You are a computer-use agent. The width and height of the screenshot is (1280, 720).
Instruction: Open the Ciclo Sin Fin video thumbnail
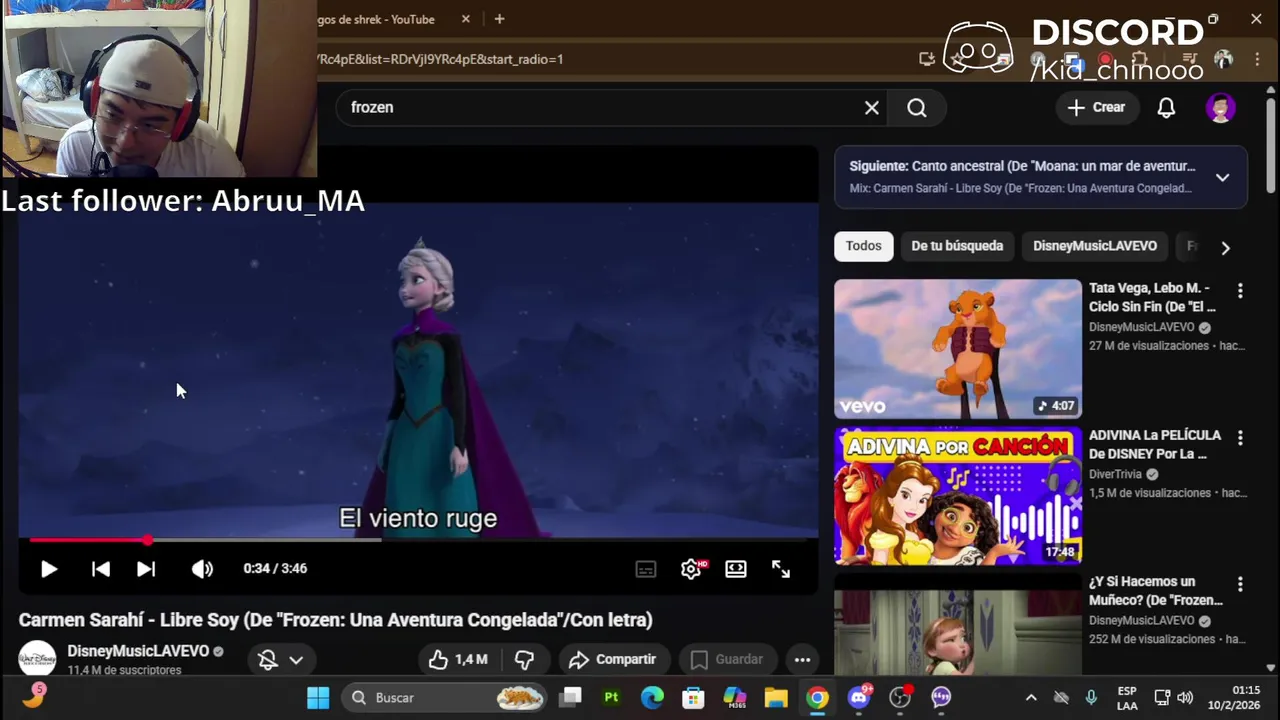pos(958,349)
